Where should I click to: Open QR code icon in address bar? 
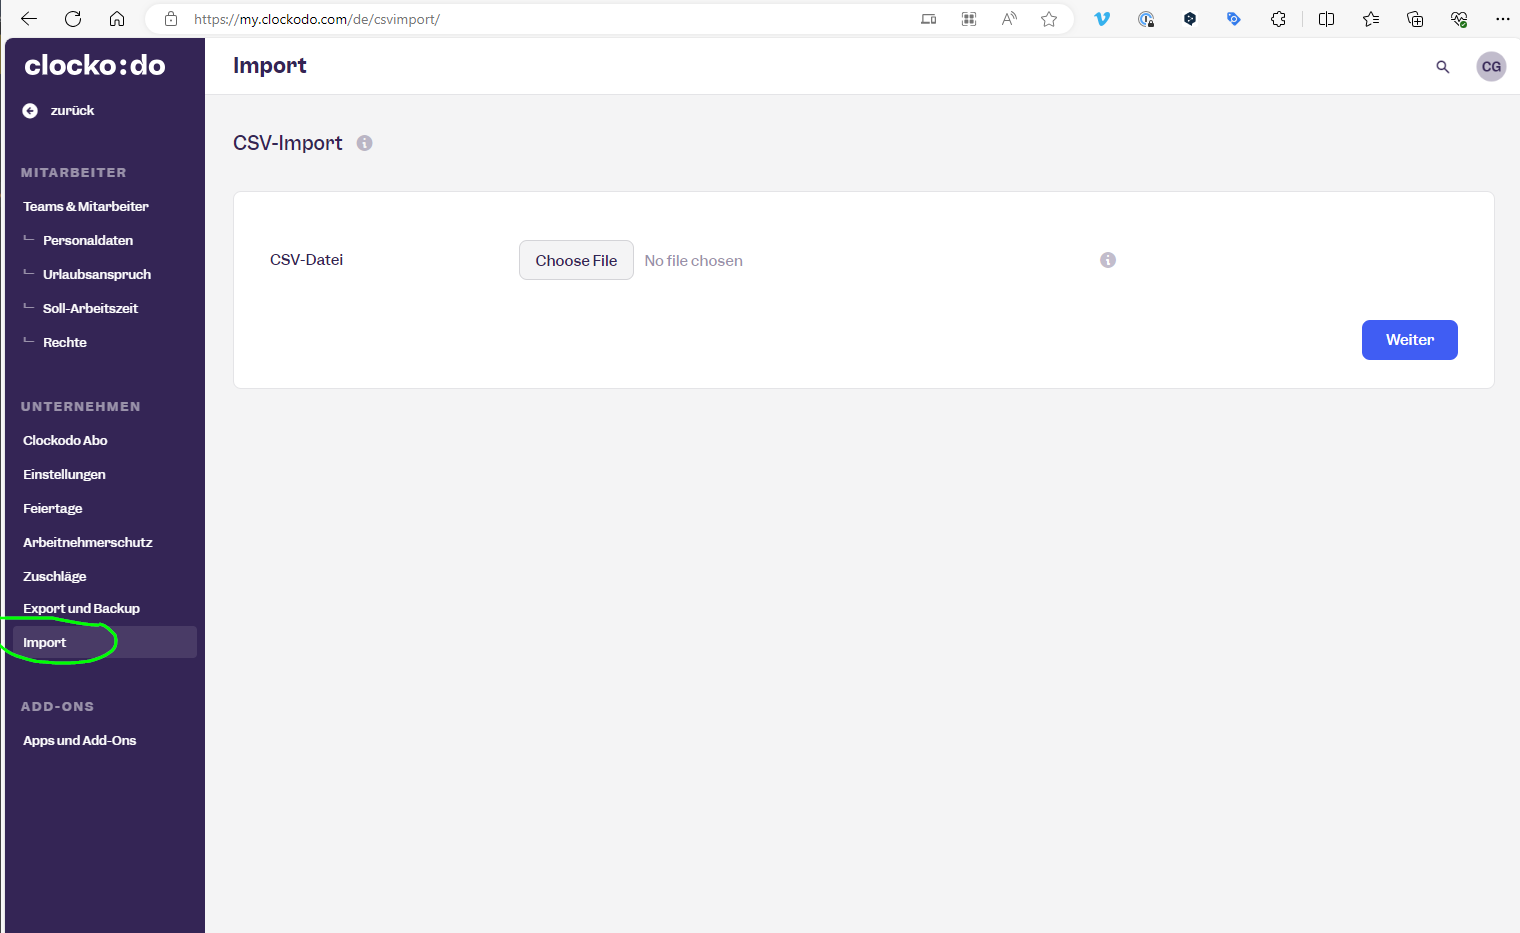click(x=969, y=19)
